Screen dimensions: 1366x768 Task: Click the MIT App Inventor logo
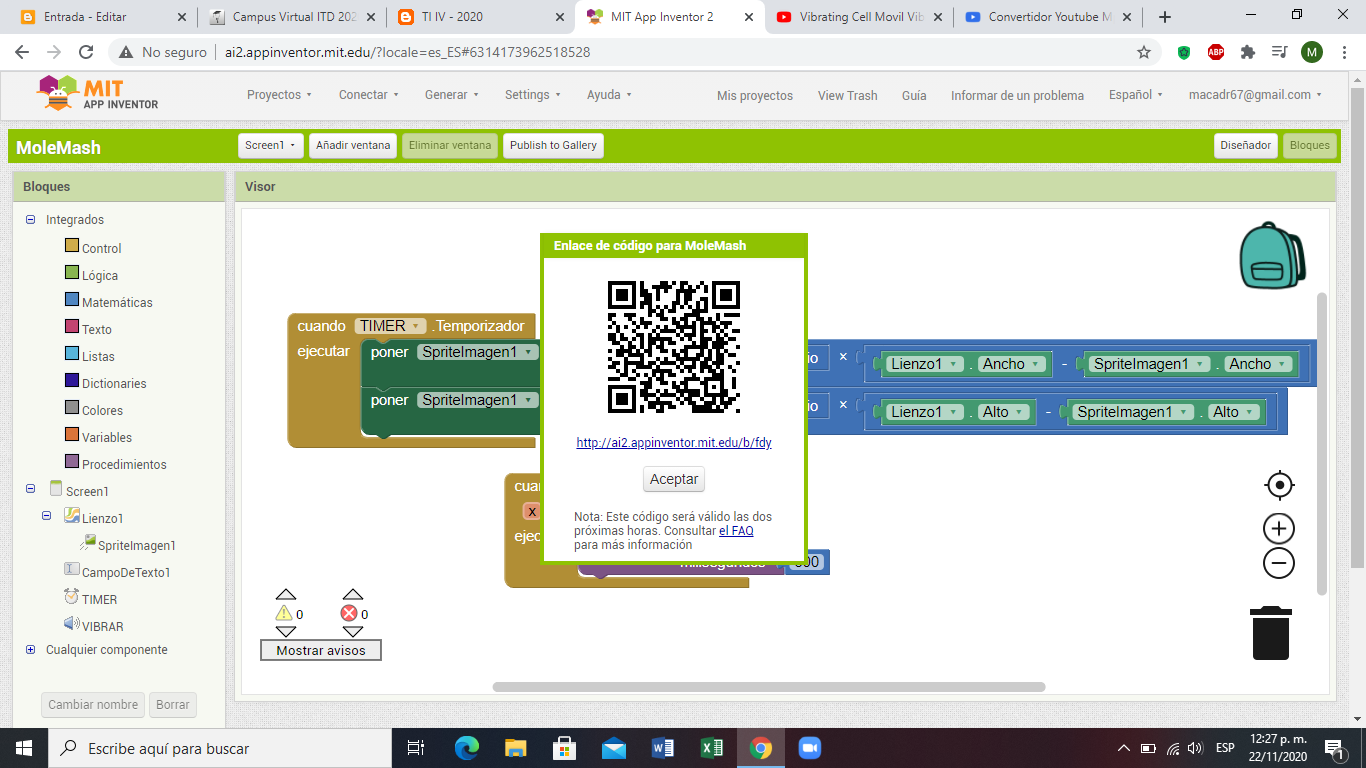tap(97, 94)
